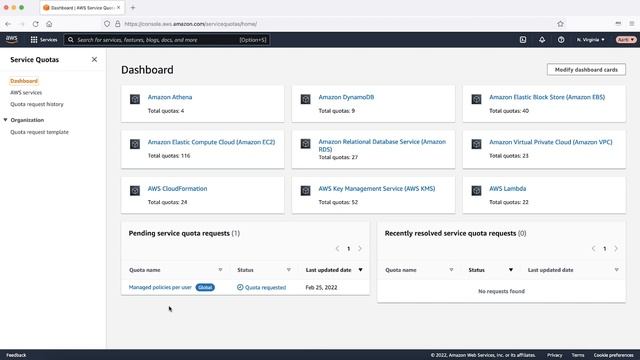Open Amazon Elastic Compute Cloud link

(x=211, y=142)
